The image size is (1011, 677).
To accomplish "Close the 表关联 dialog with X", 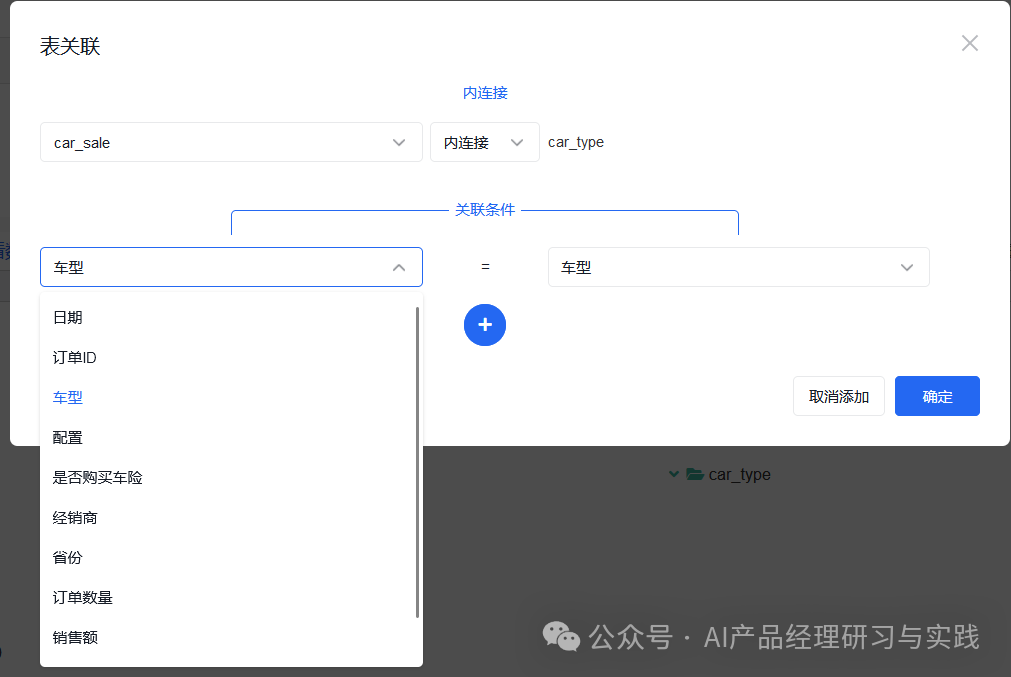I will (969, 43).
